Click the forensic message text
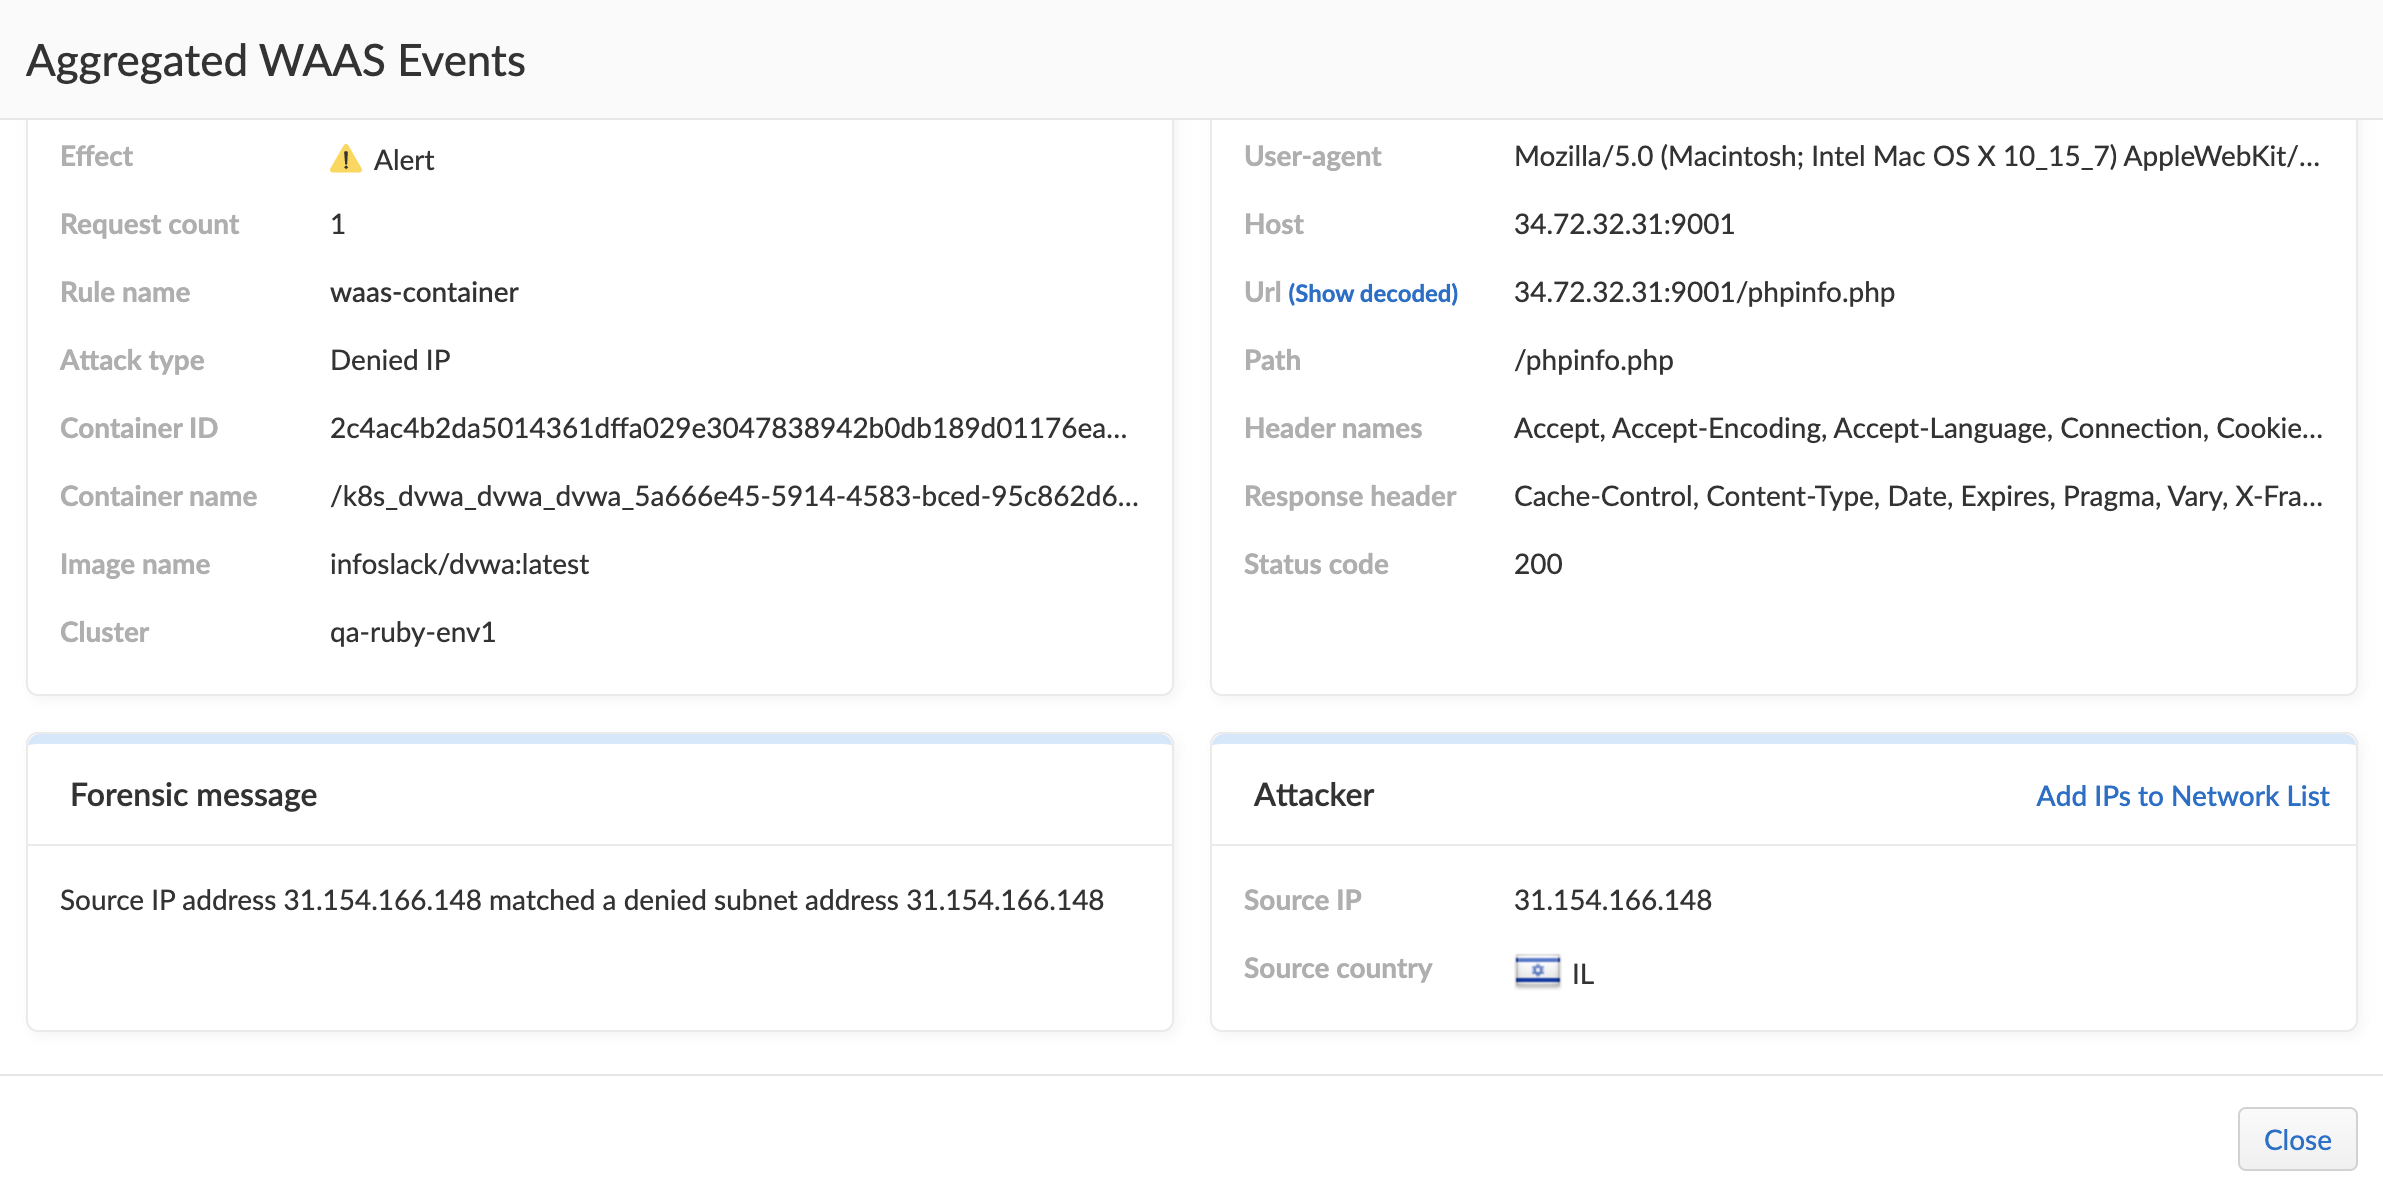This screenshot has width=2383, height=1197. click(581, 900)
